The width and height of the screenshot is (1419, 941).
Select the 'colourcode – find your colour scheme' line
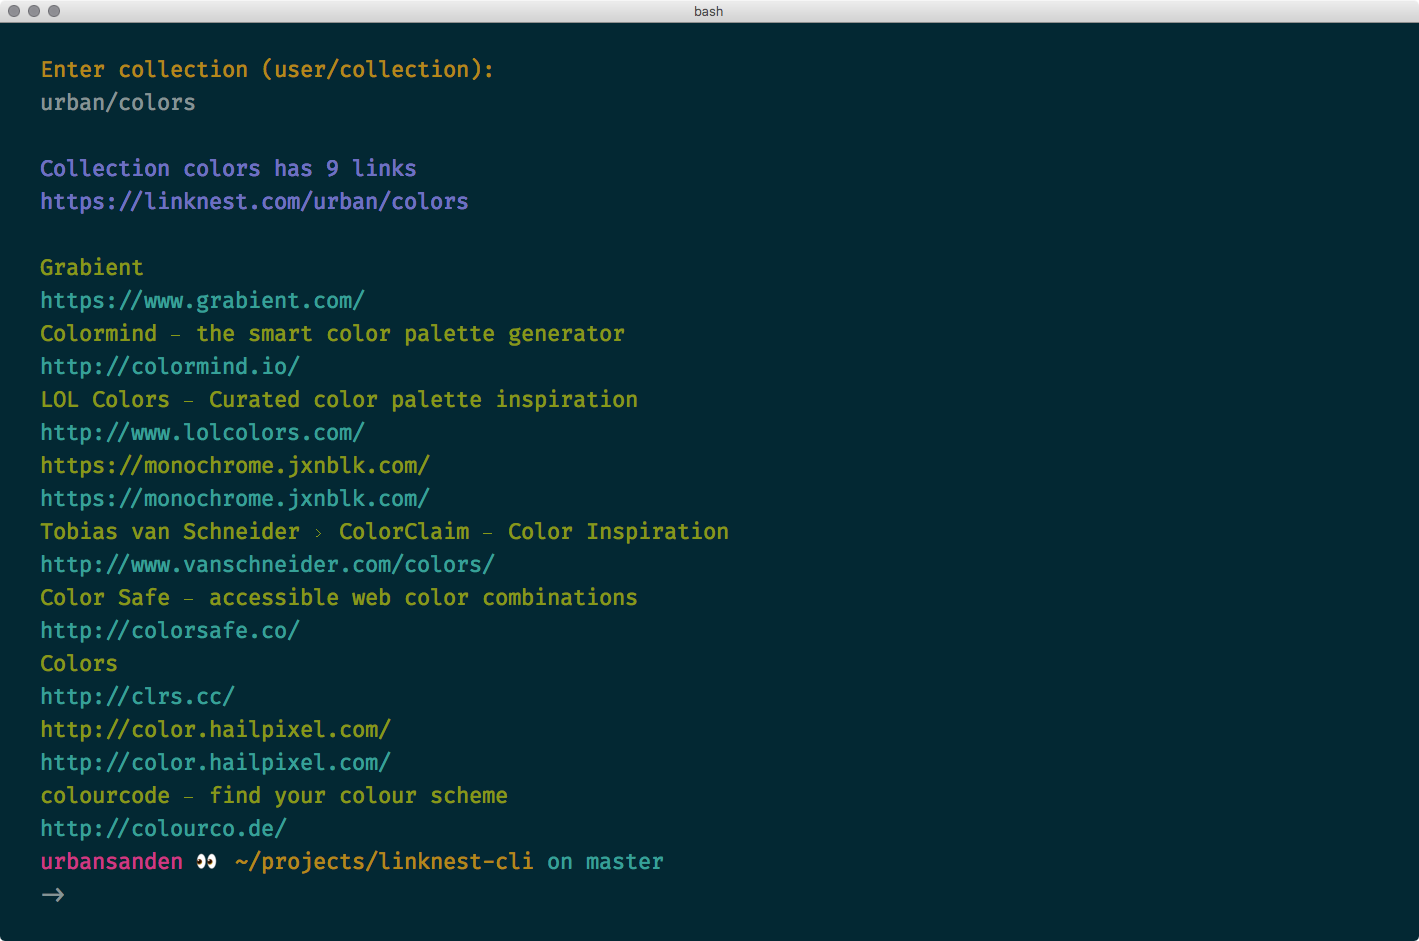pyautogui.click(x=274, y=795)
